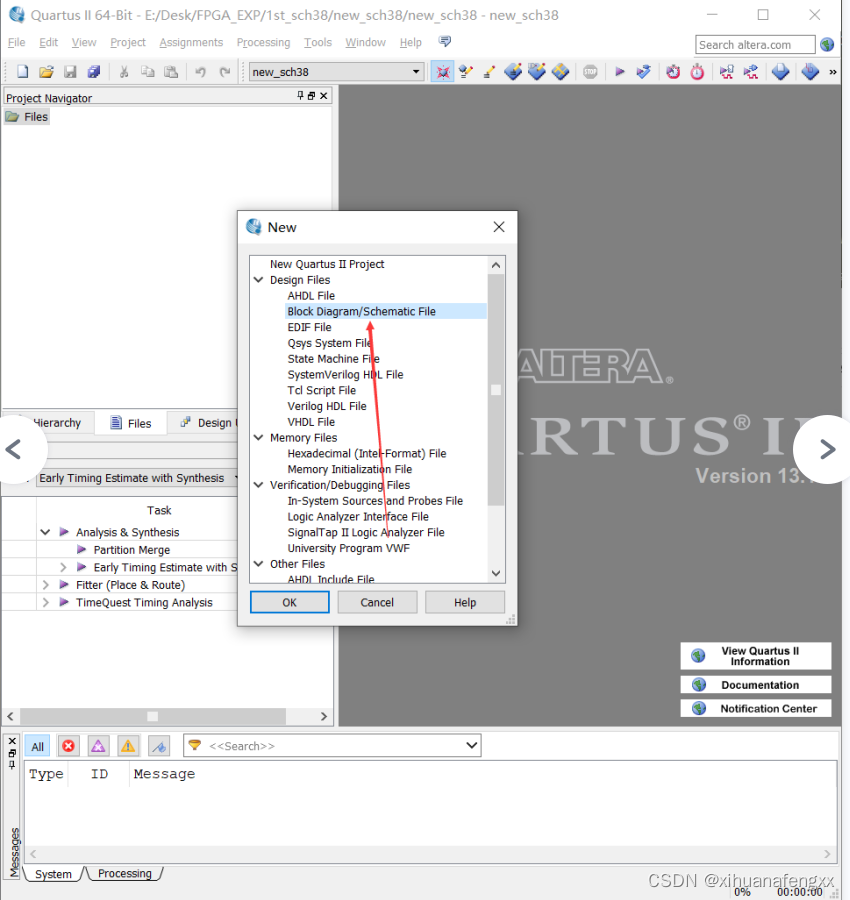
Task: Toggle the All messages filter
Action: click(x=37, y=746)
